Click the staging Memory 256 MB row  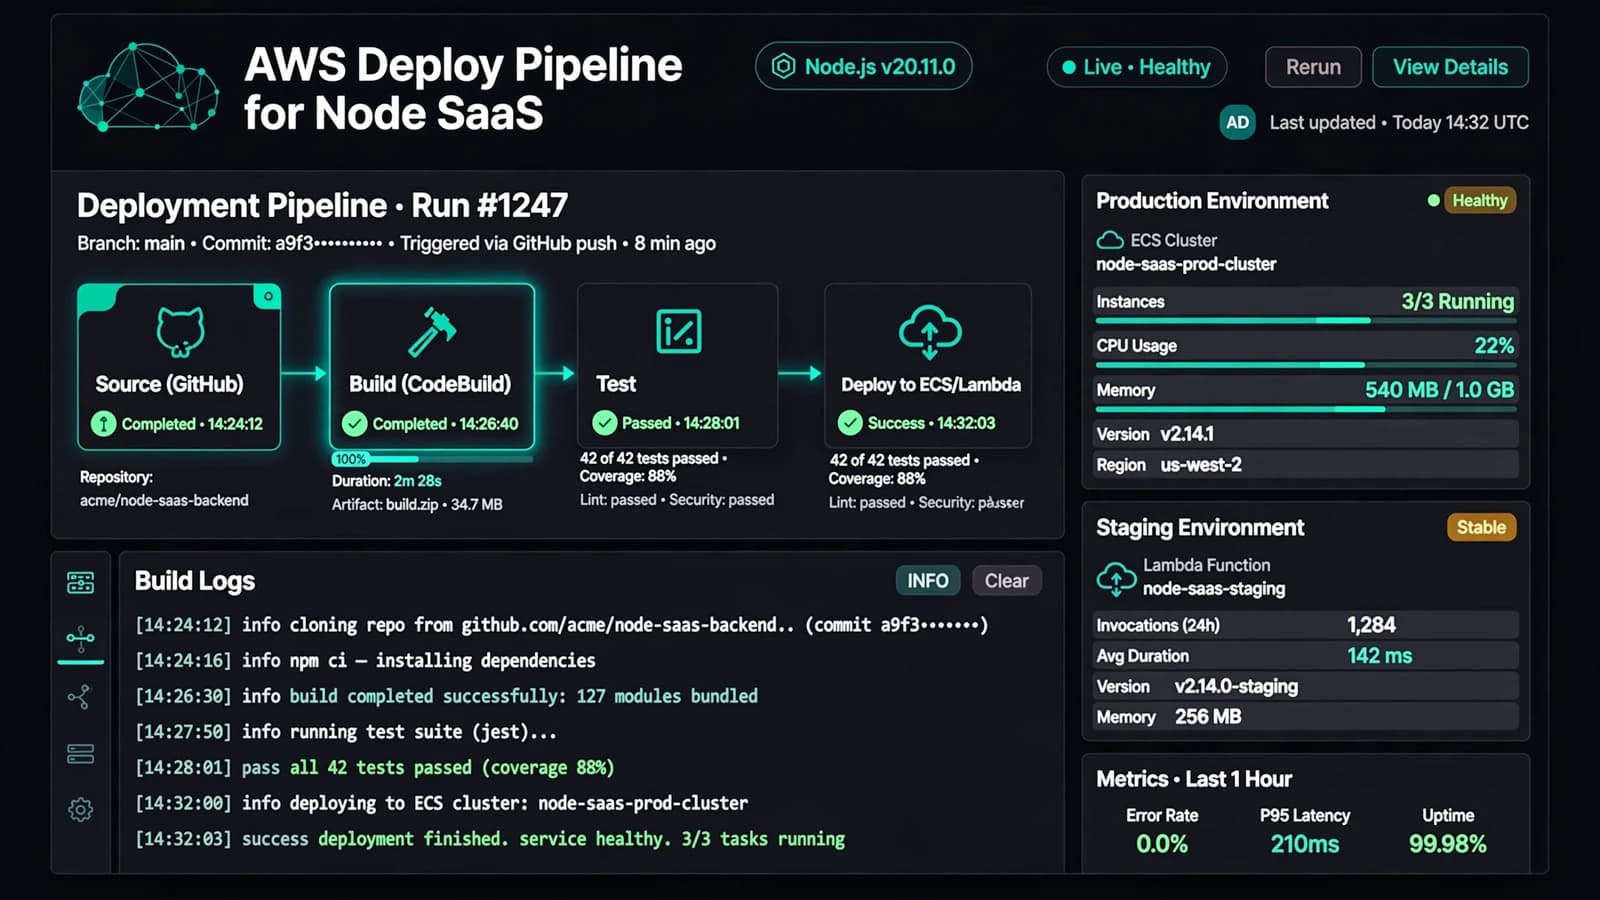(1306, 717)
